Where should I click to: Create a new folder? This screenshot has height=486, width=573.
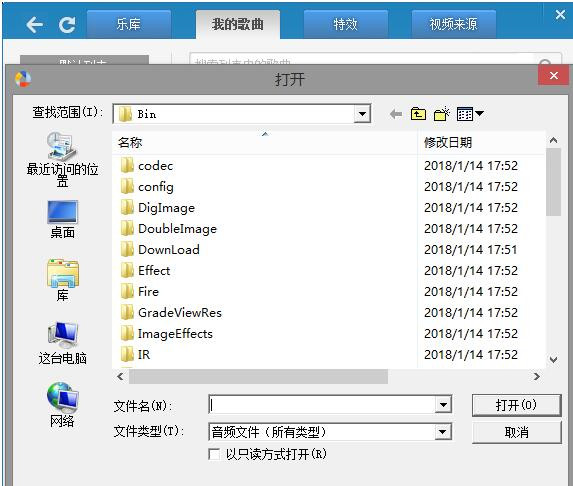click(441, 114)
